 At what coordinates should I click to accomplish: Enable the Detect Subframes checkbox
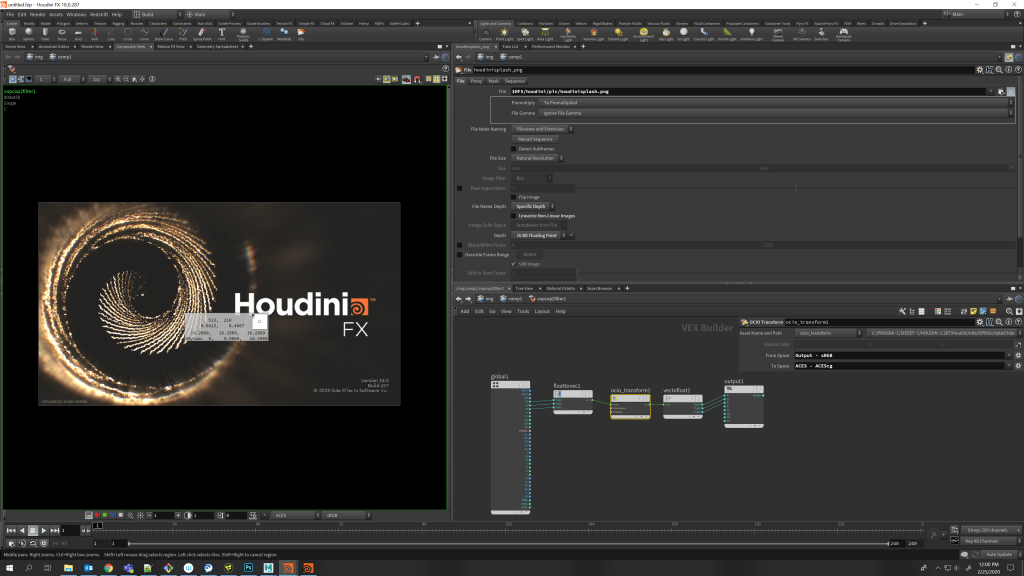point(514,149)
